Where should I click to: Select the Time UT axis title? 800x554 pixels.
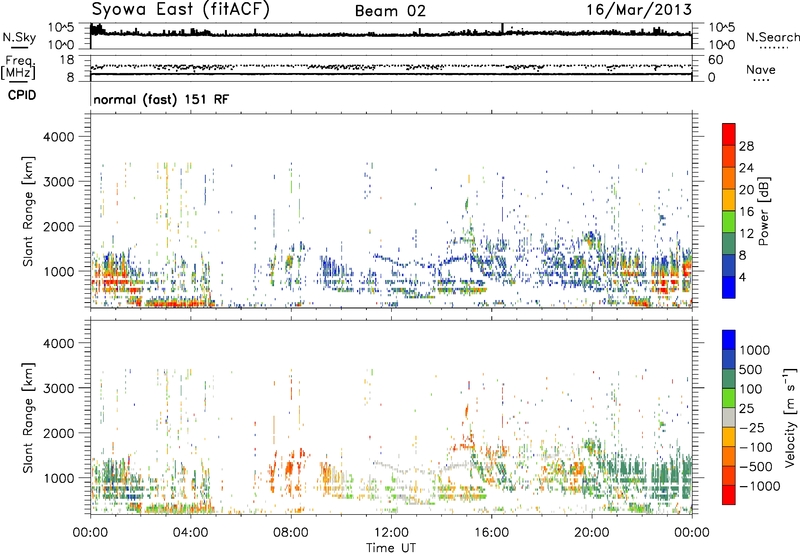tap(391, 548)
